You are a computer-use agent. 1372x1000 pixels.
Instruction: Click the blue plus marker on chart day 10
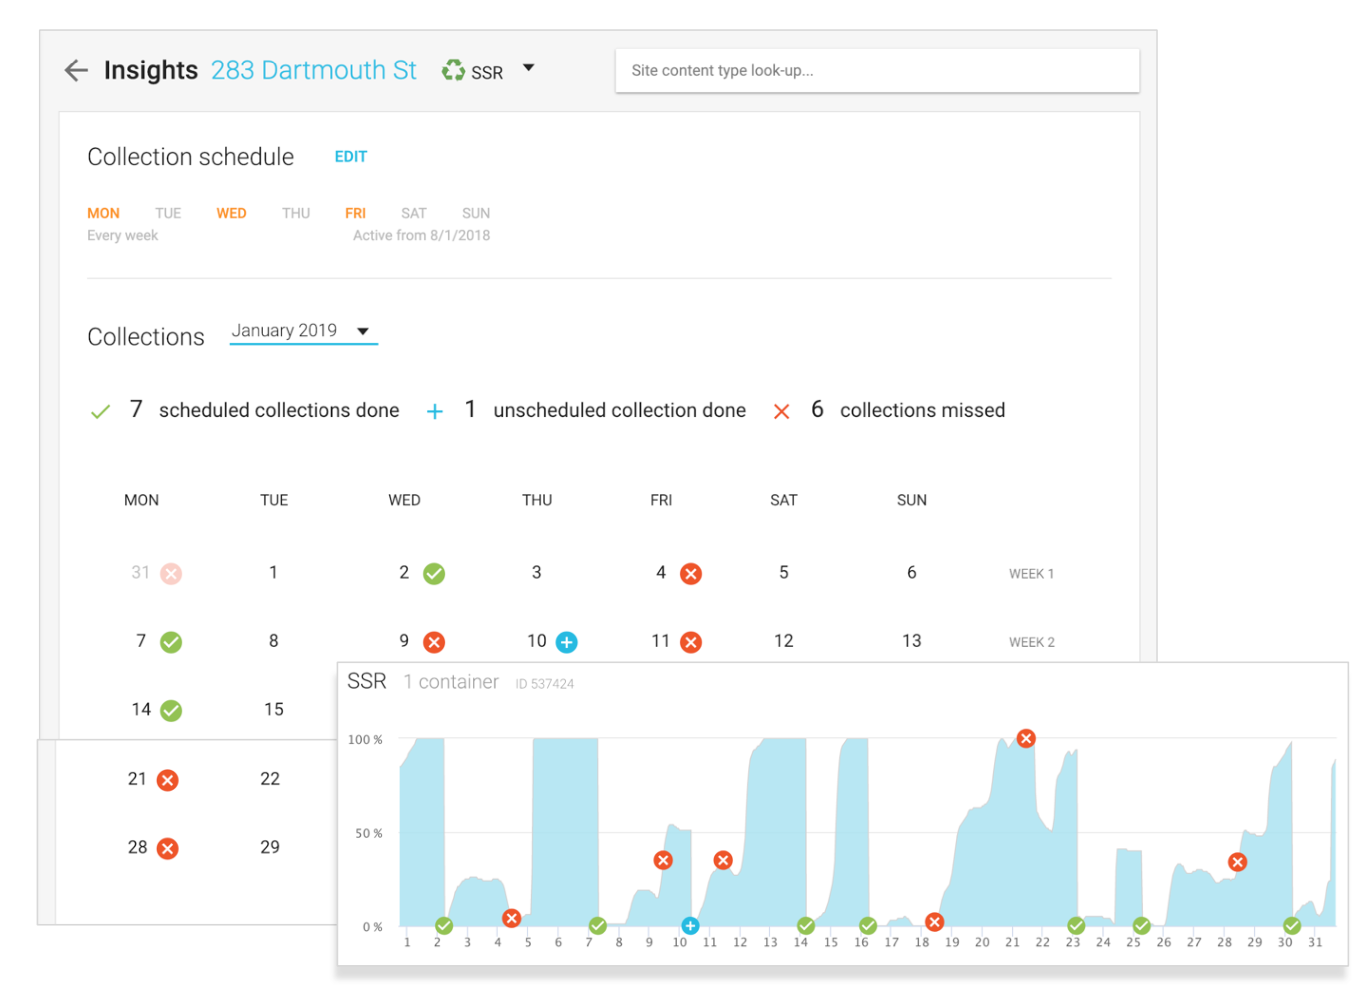690,926
